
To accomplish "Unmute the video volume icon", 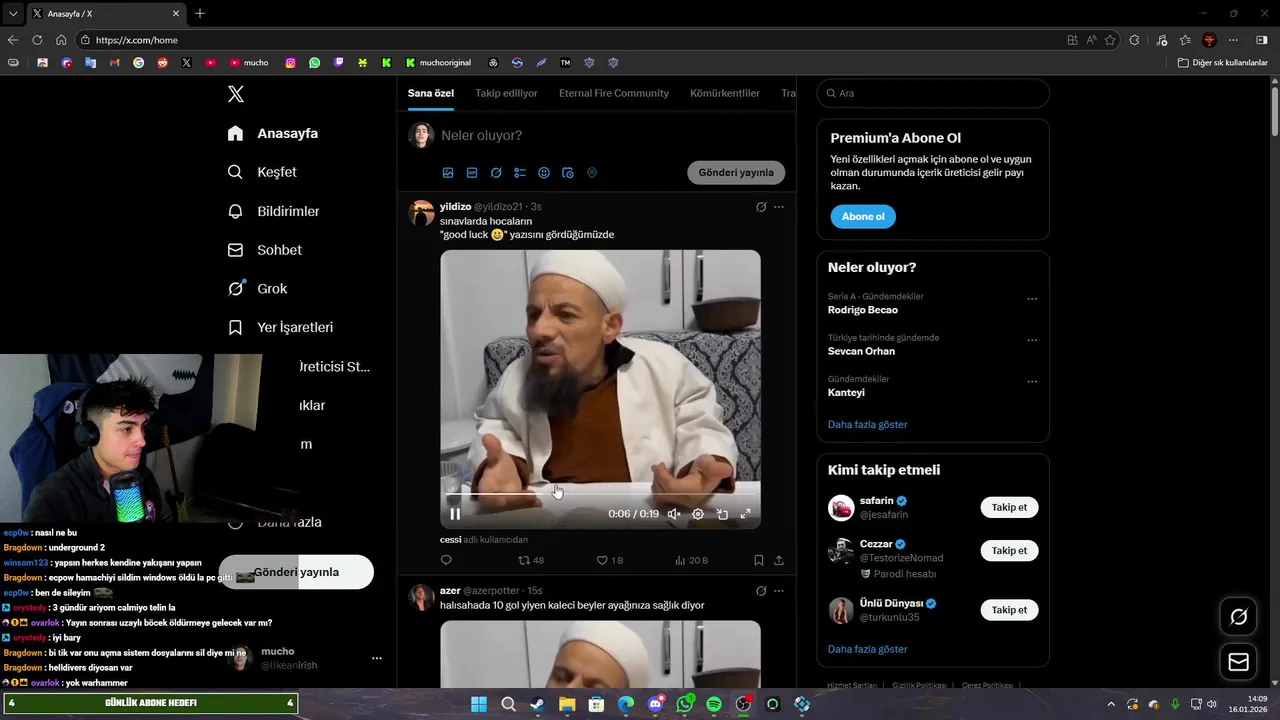I will pos(674,514).
